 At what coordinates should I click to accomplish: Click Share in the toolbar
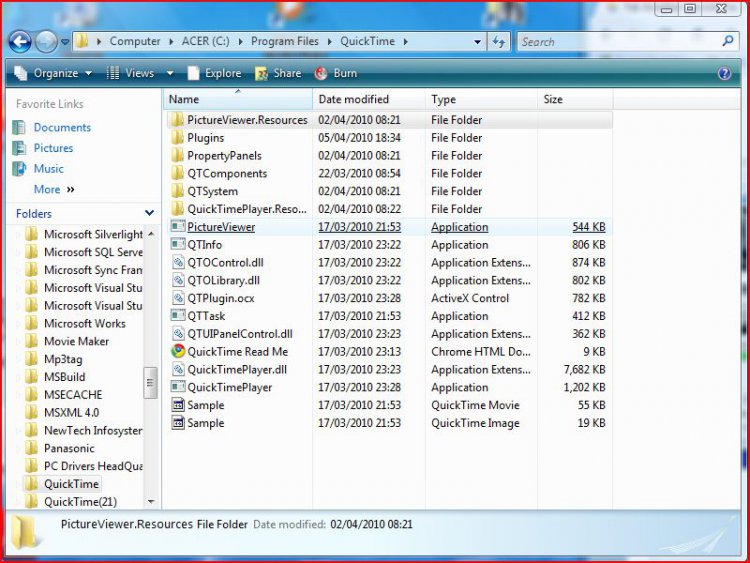(x=278, y=73)
